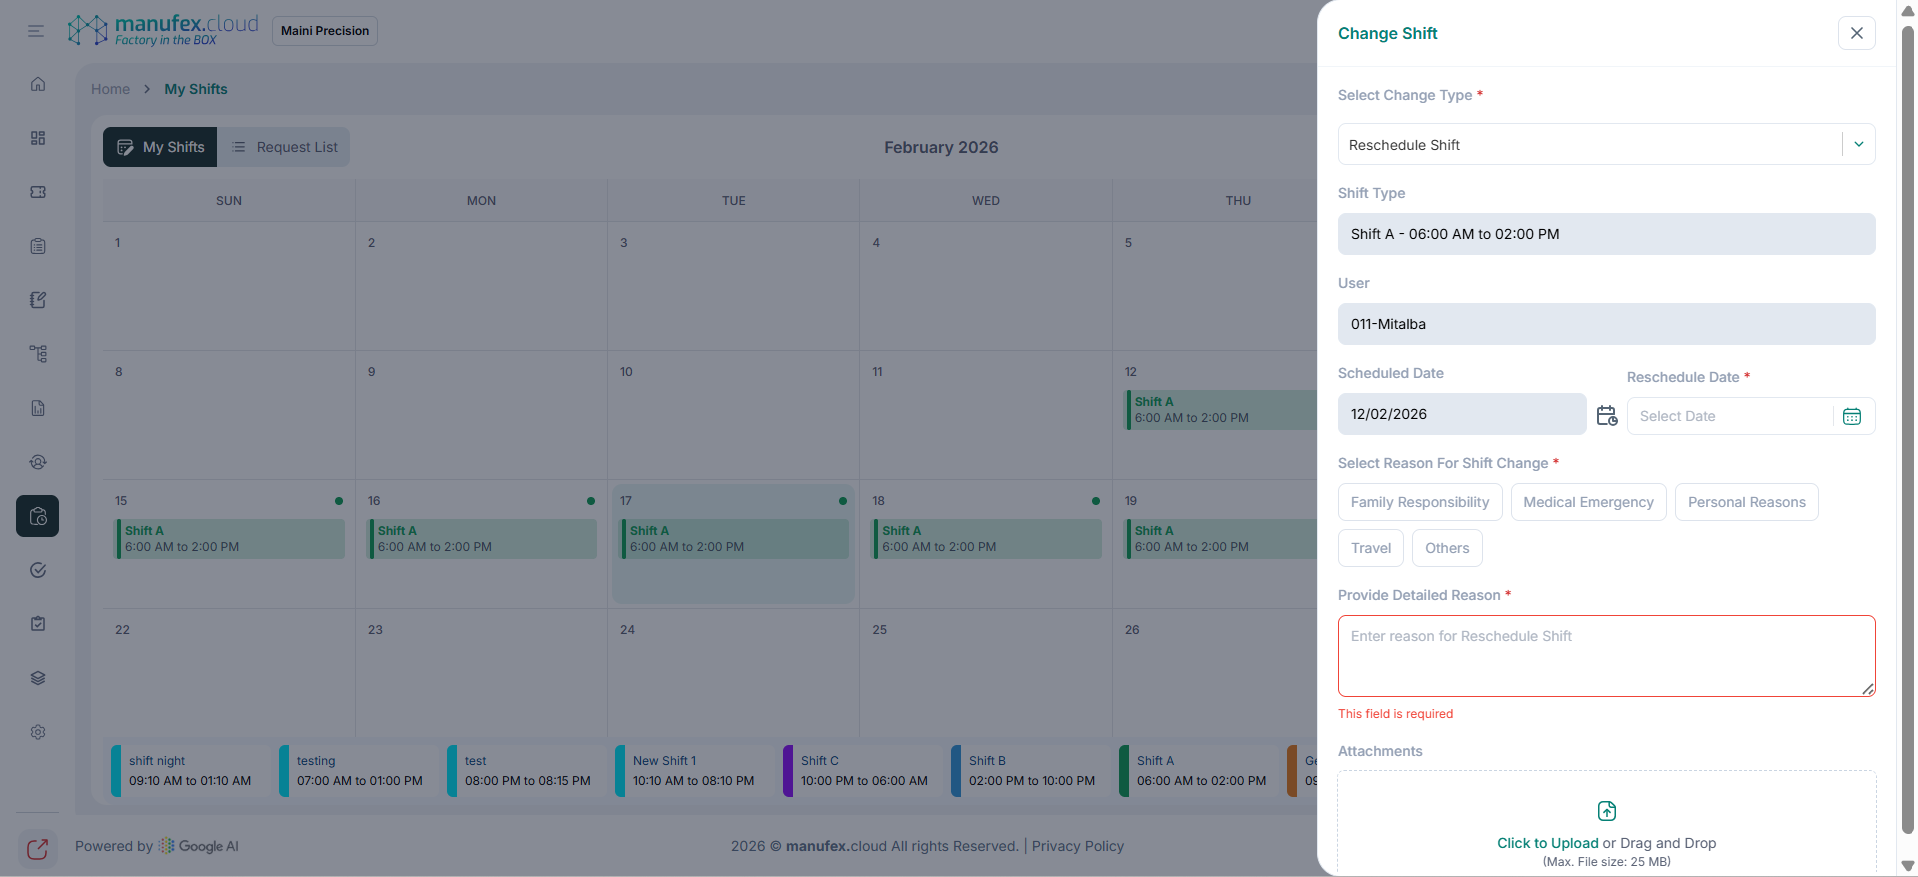Click the 'This field is required' message
This screenshot has width=1918, height=877.
tap(1395, 714)
